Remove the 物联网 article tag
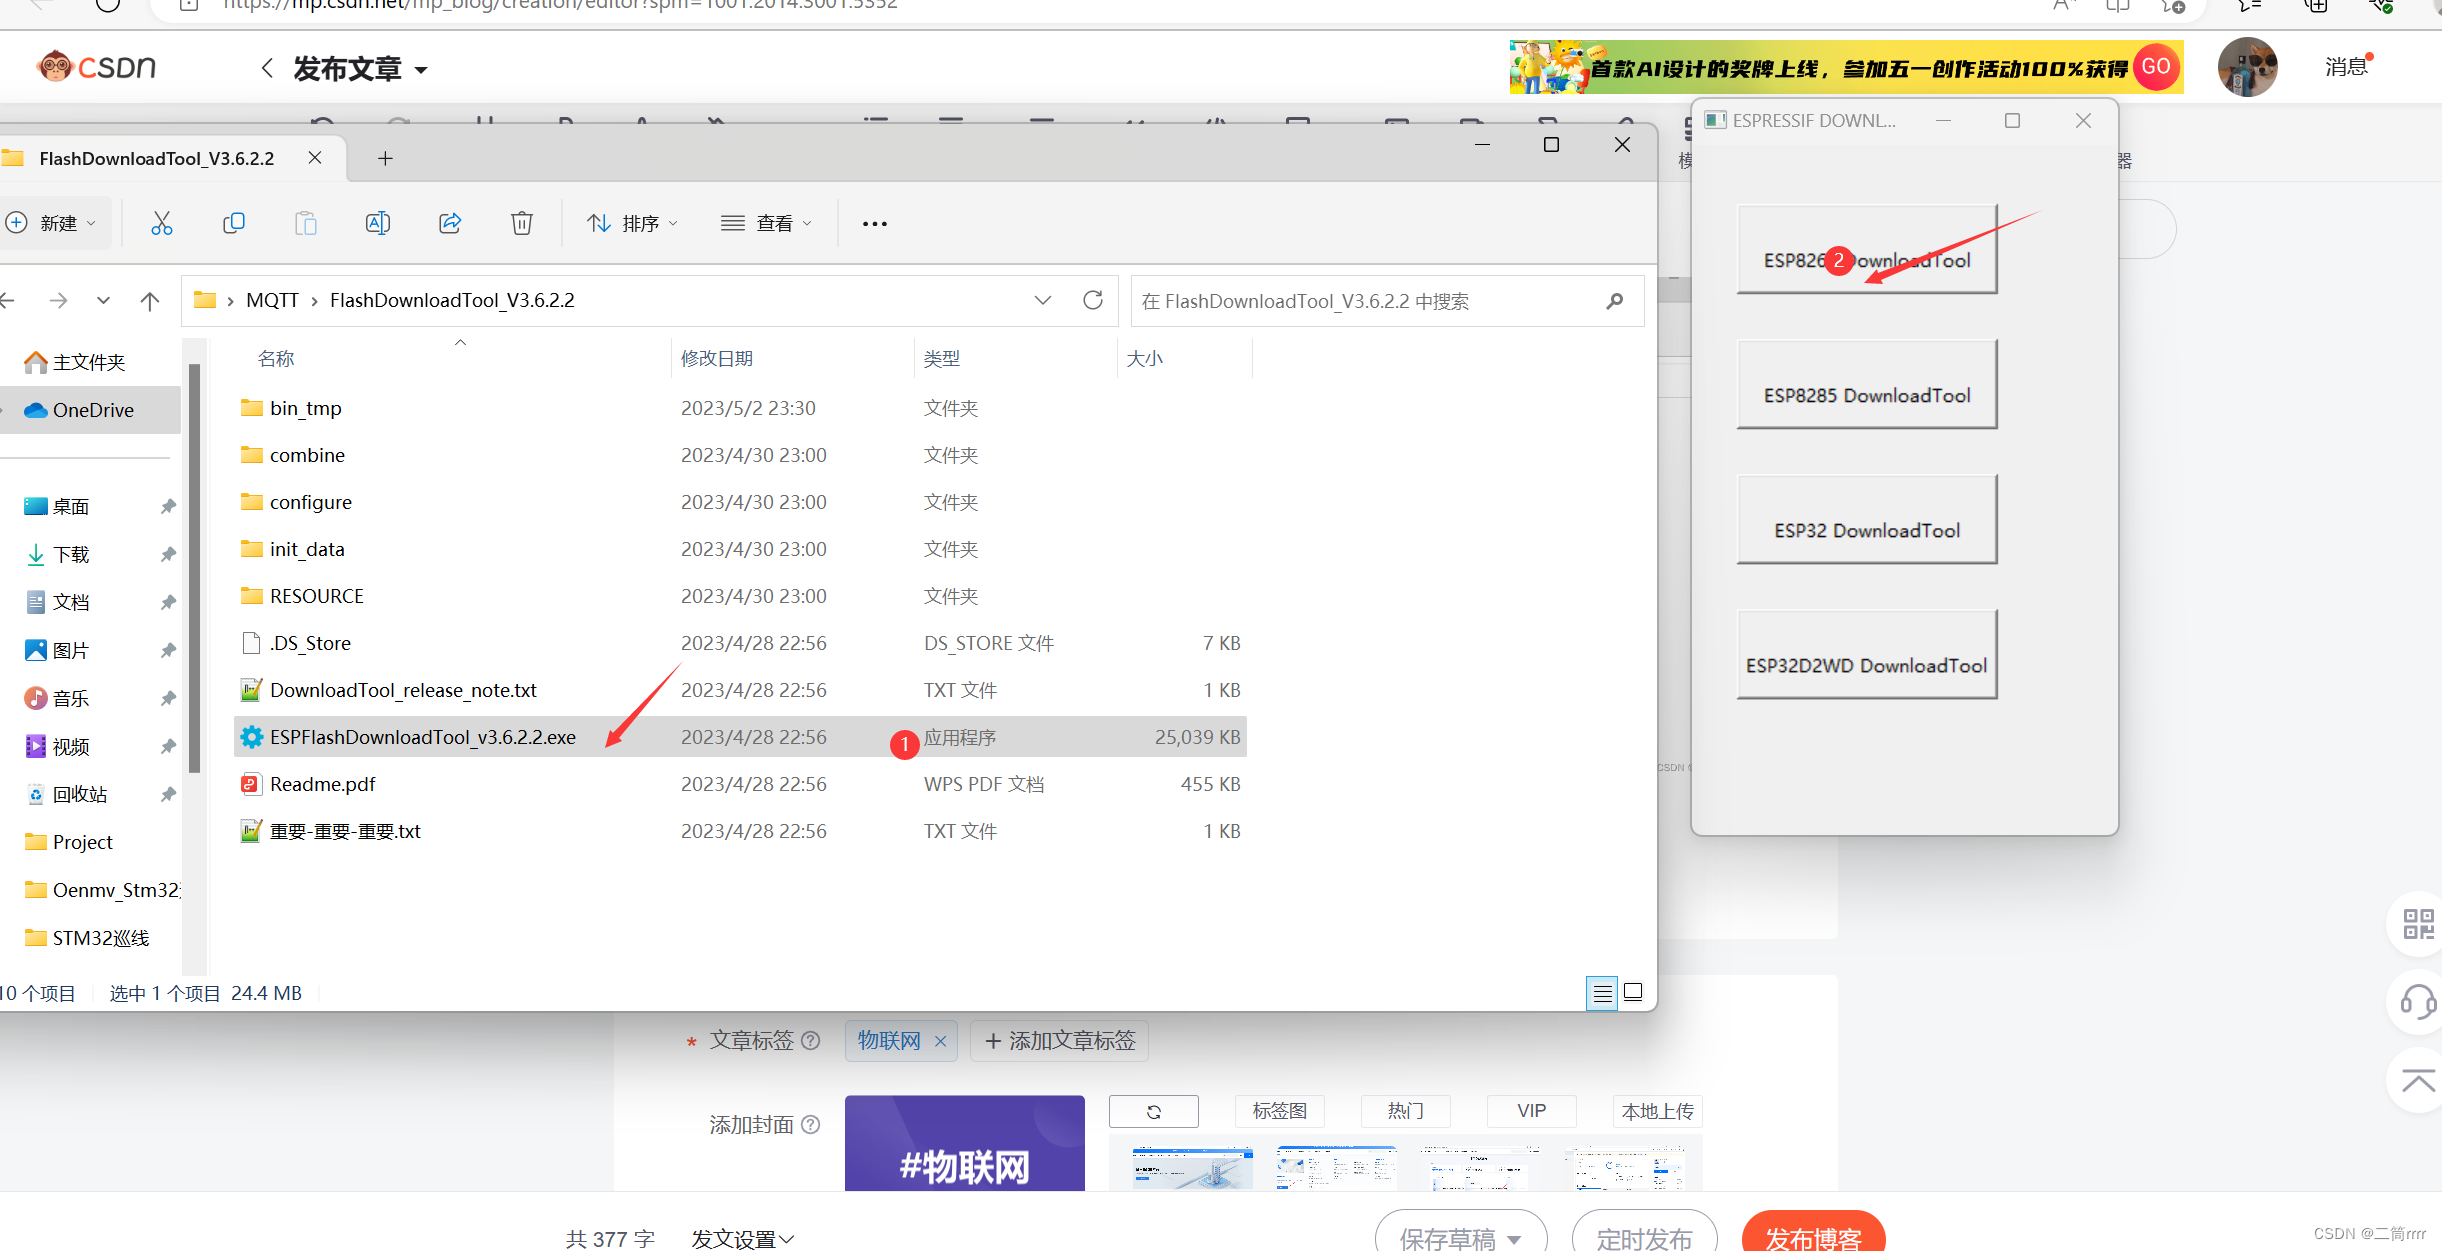Screen dimensions: 2442x1251 [x=940, y=1041]
